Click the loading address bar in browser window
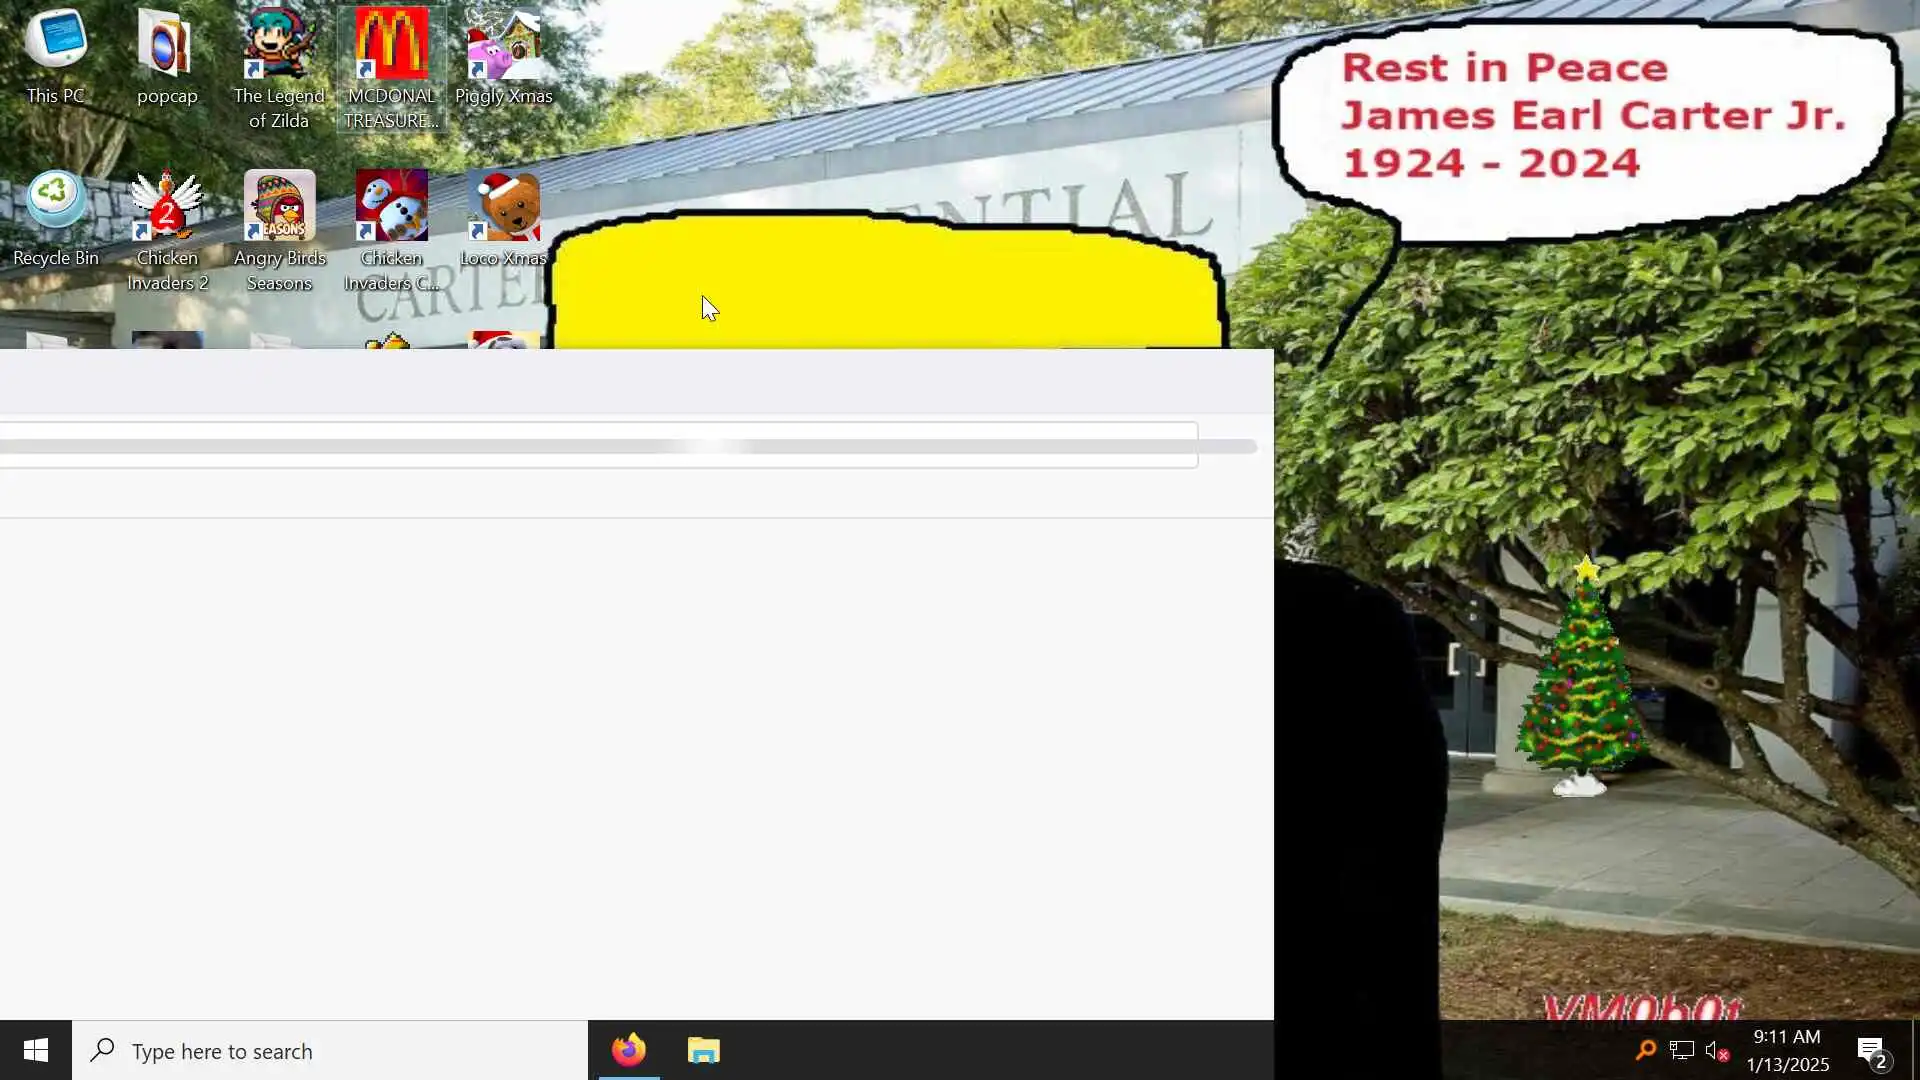Screen dimensions: 1920x1080 (598, 445)
